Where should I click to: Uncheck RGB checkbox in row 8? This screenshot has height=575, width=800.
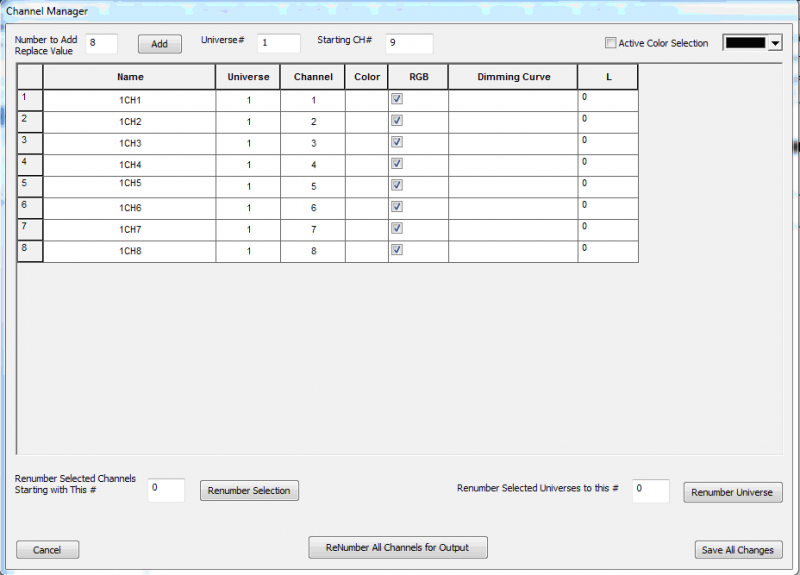(x=397, y=249)
